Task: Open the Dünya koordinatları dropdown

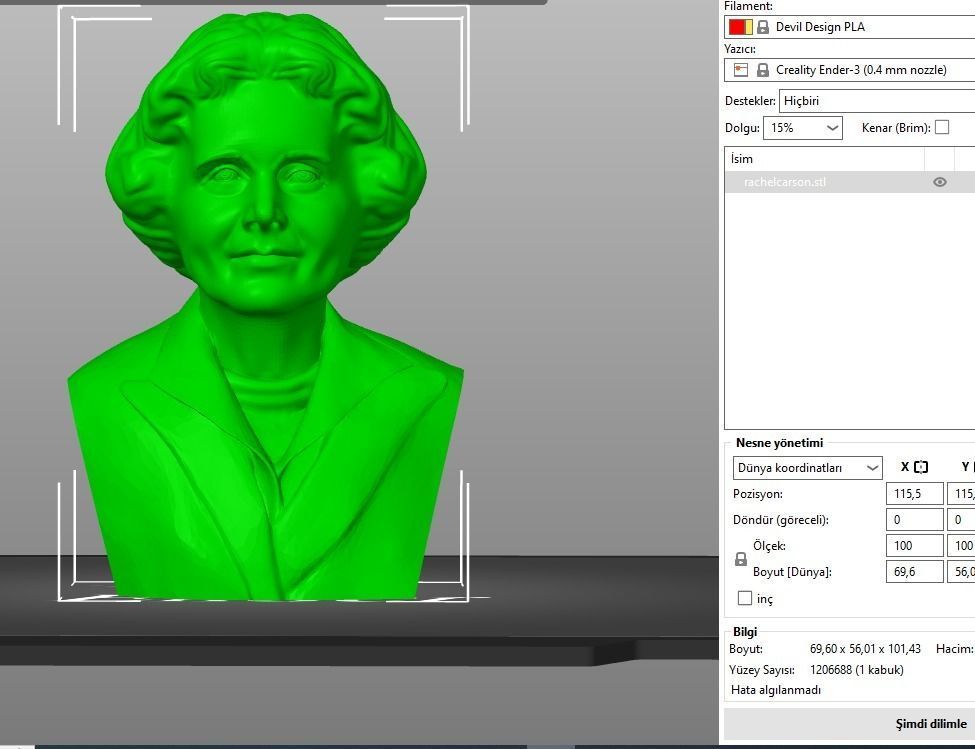Action: coord(808,467)
